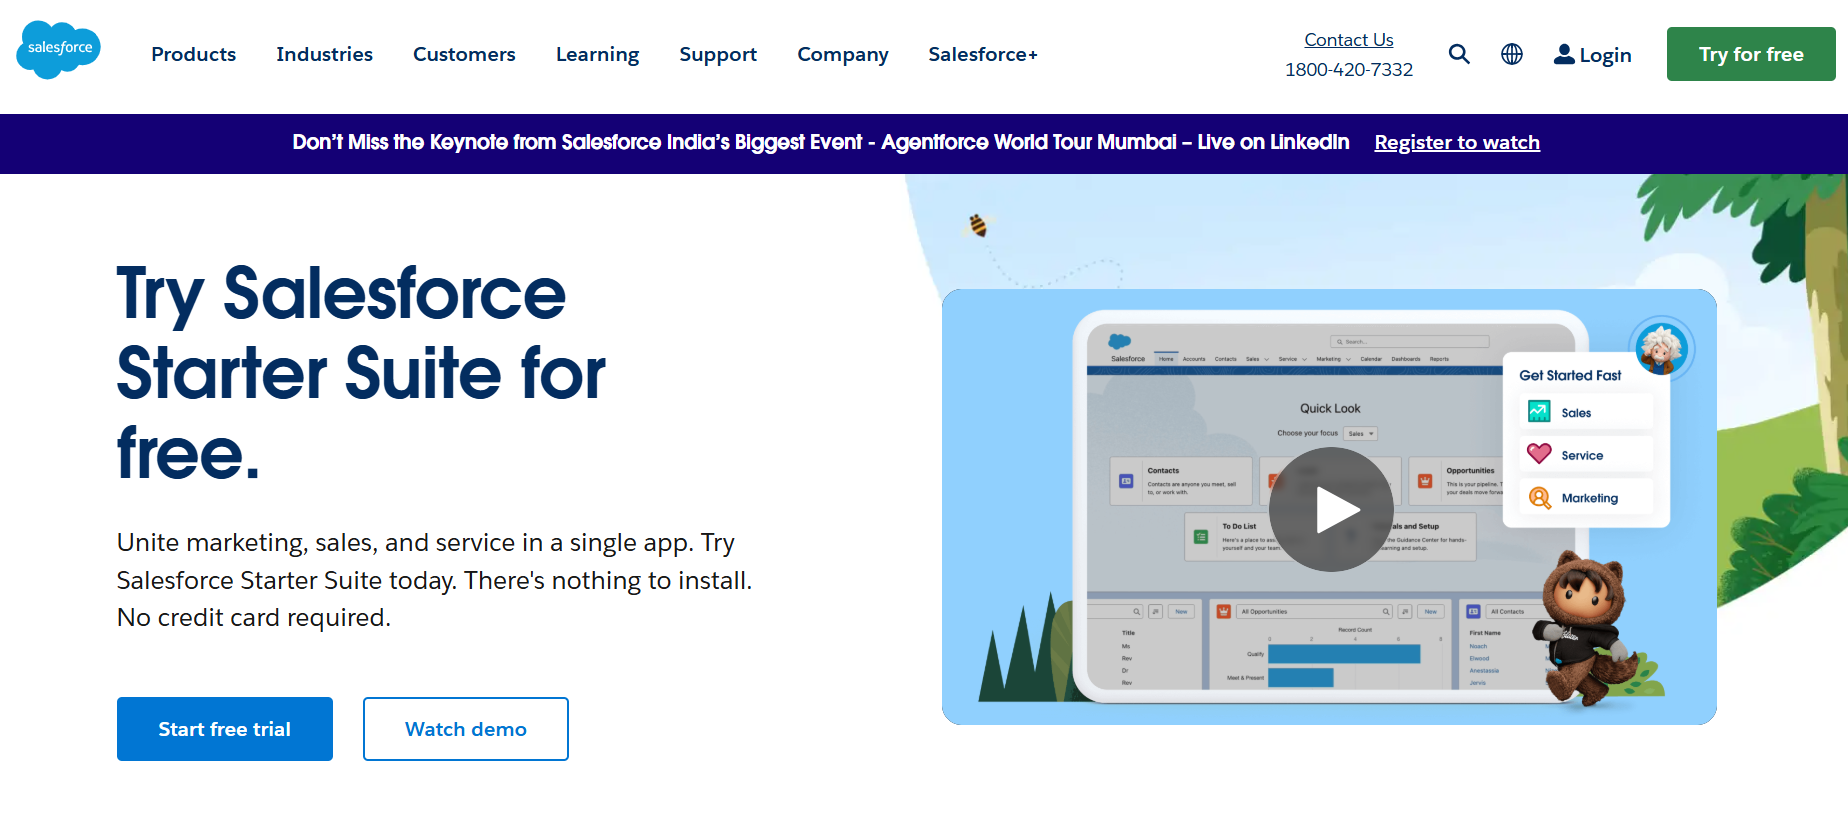Go to Salesforce+ in navigation
The height and width of the screenshot is (836, 1848).
tap(983, 54)
